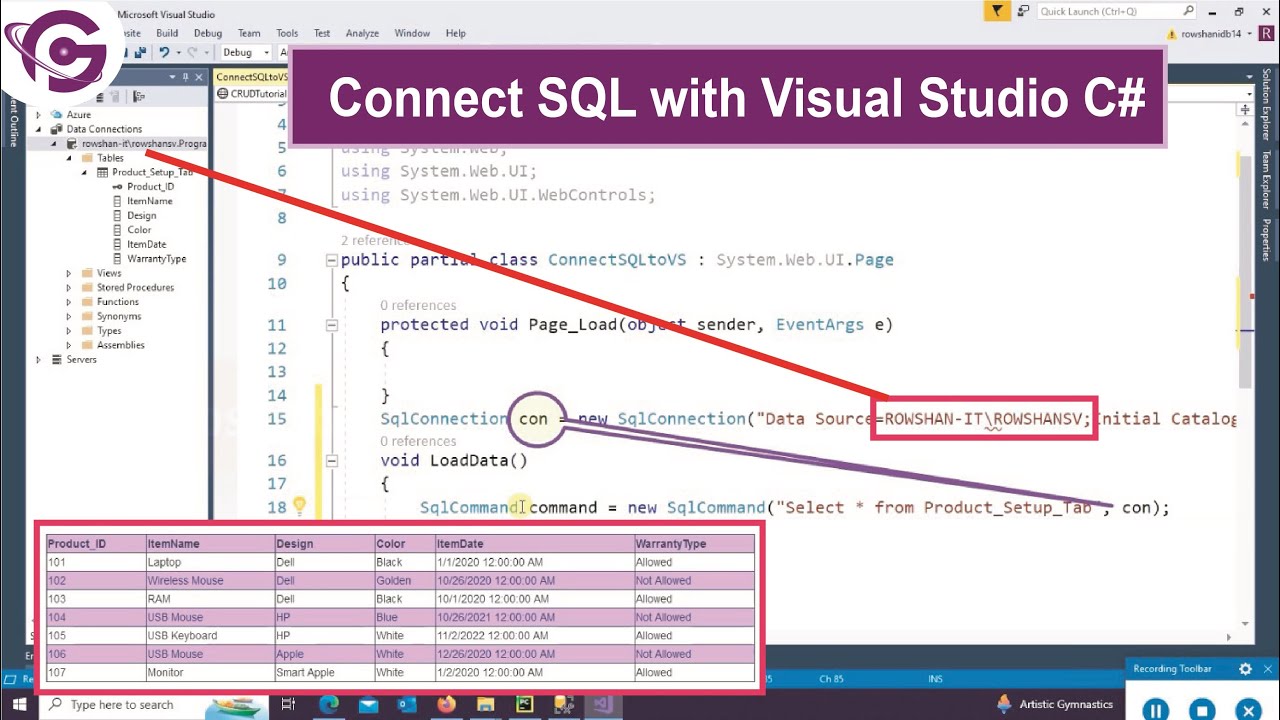Screen dimensions: 1280x720
Task: Select the Design column node
Action: click(141, 215)
